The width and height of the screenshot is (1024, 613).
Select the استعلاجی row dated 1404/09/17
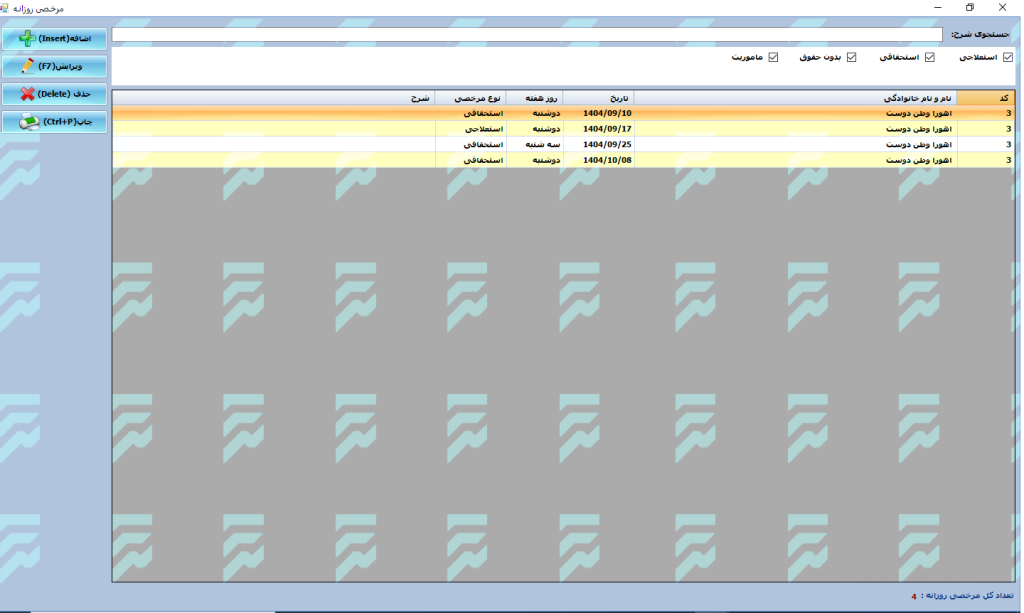(x=606, y=129)
